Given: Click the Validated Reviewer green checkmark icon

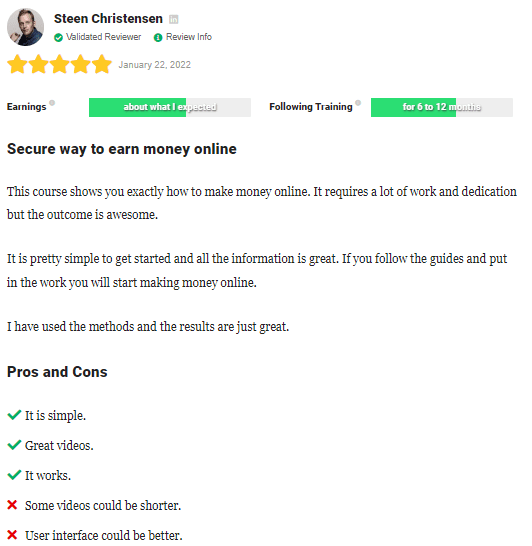Looking at the screenshot, I should [x=58, y=37].
